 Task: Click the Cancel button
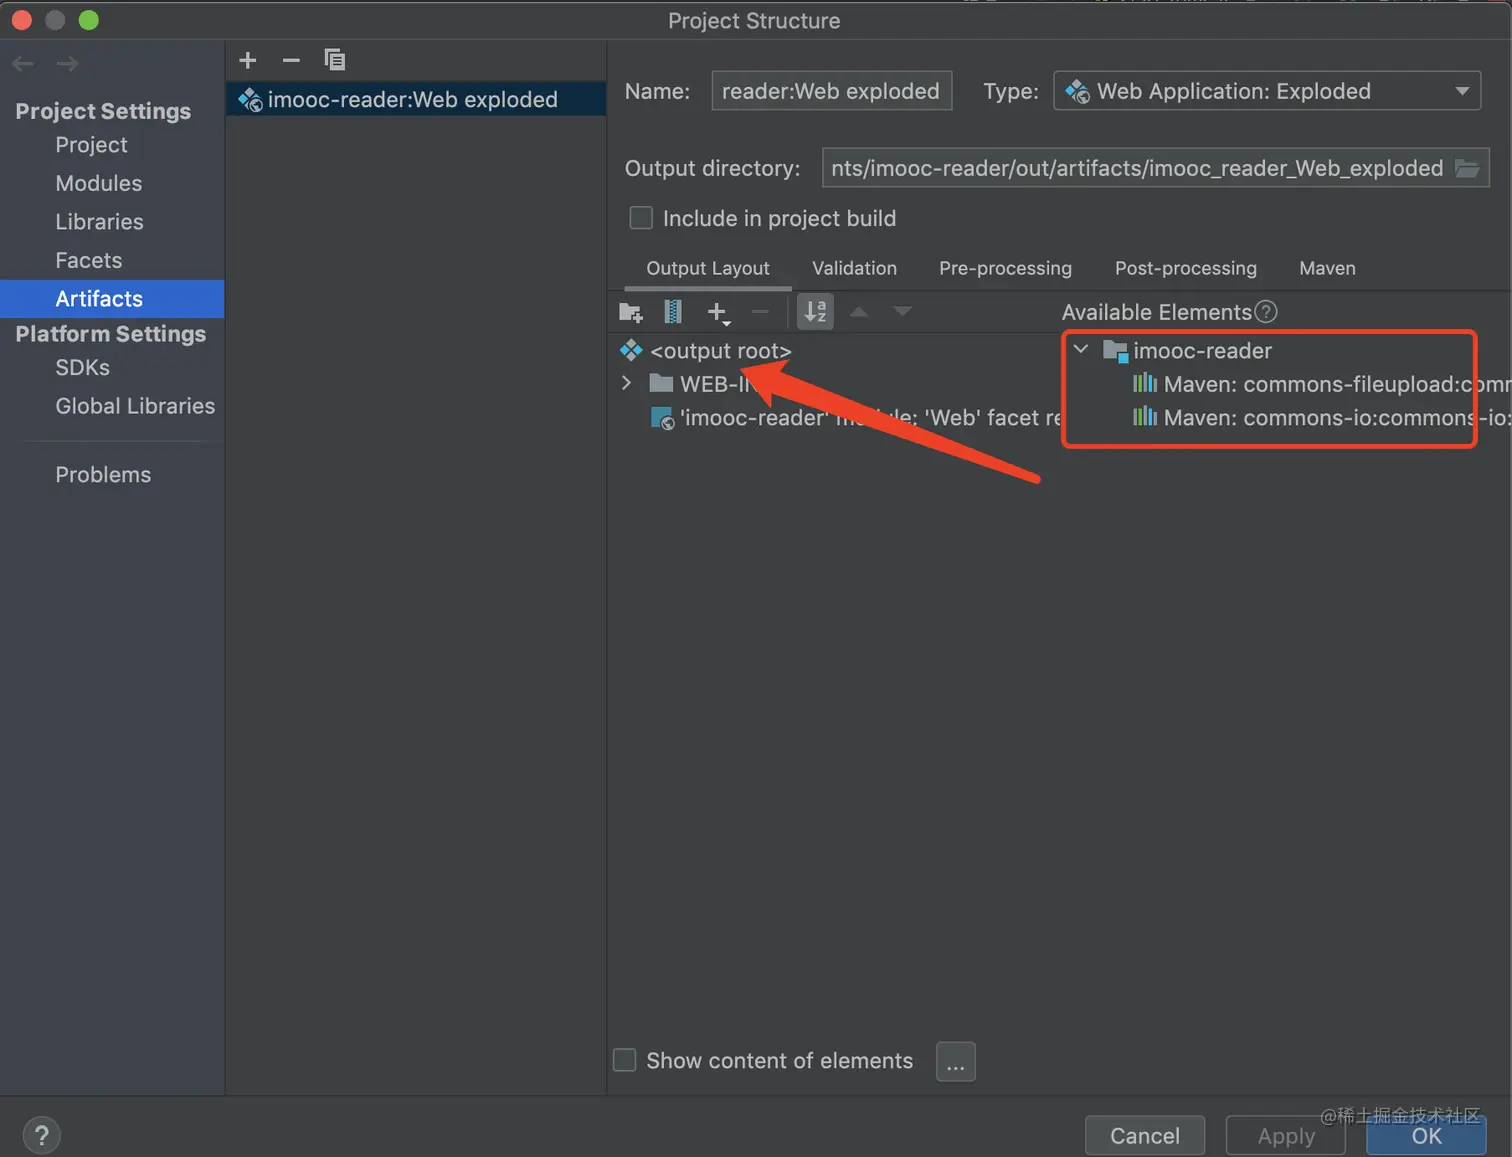click(x=1145, y=1136)
